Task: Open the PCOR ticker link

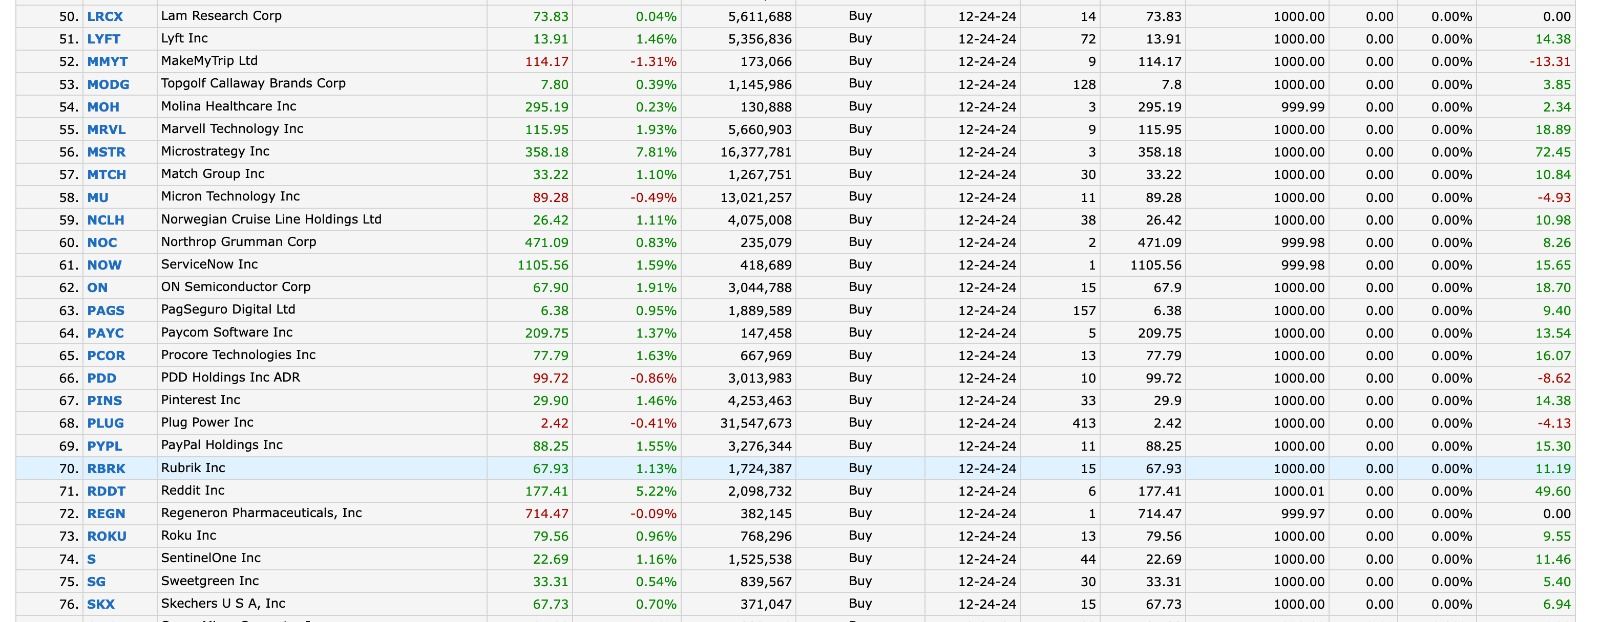Action: (106, 356)
